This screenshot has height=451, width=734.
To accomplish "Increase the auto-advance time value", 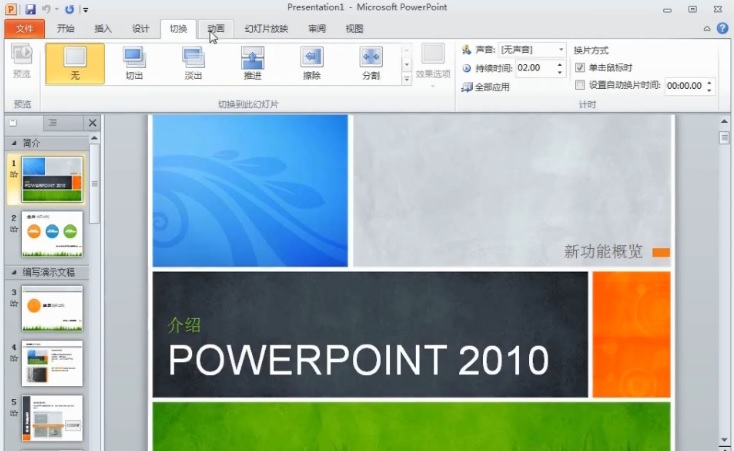I will (709, 82).
